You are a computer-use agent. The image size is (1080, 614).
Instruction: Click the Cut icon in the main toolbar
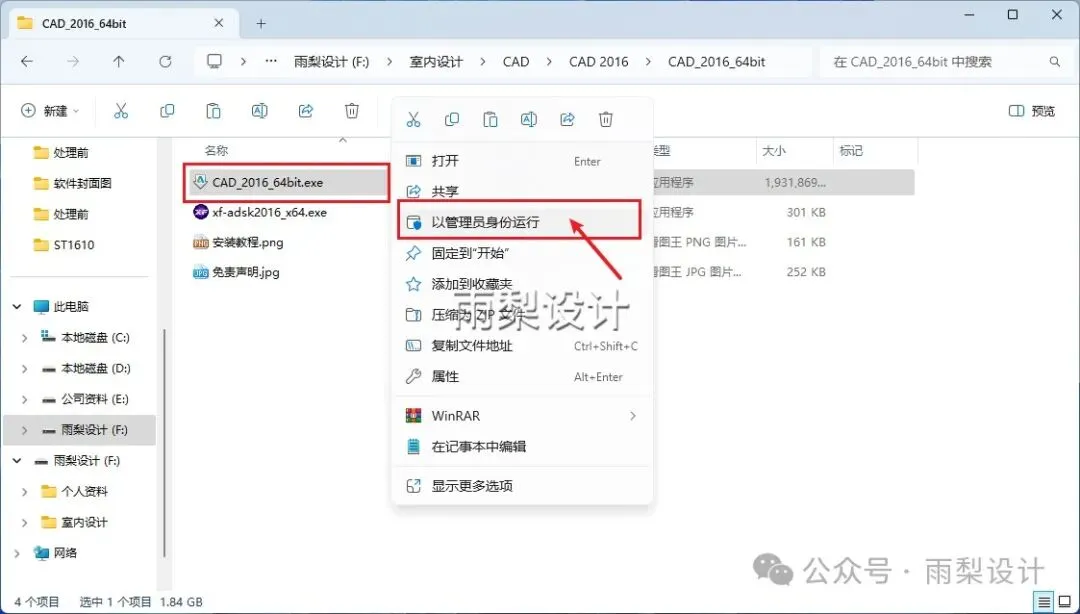[121, 111]
